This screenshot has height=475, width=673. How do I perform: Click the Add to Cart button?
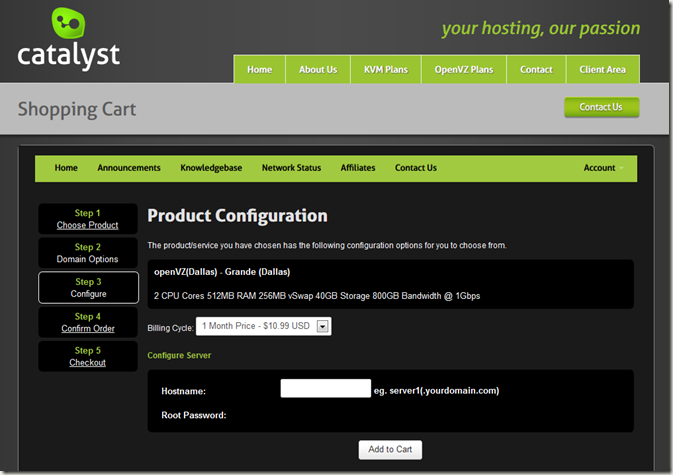(390, 450)
